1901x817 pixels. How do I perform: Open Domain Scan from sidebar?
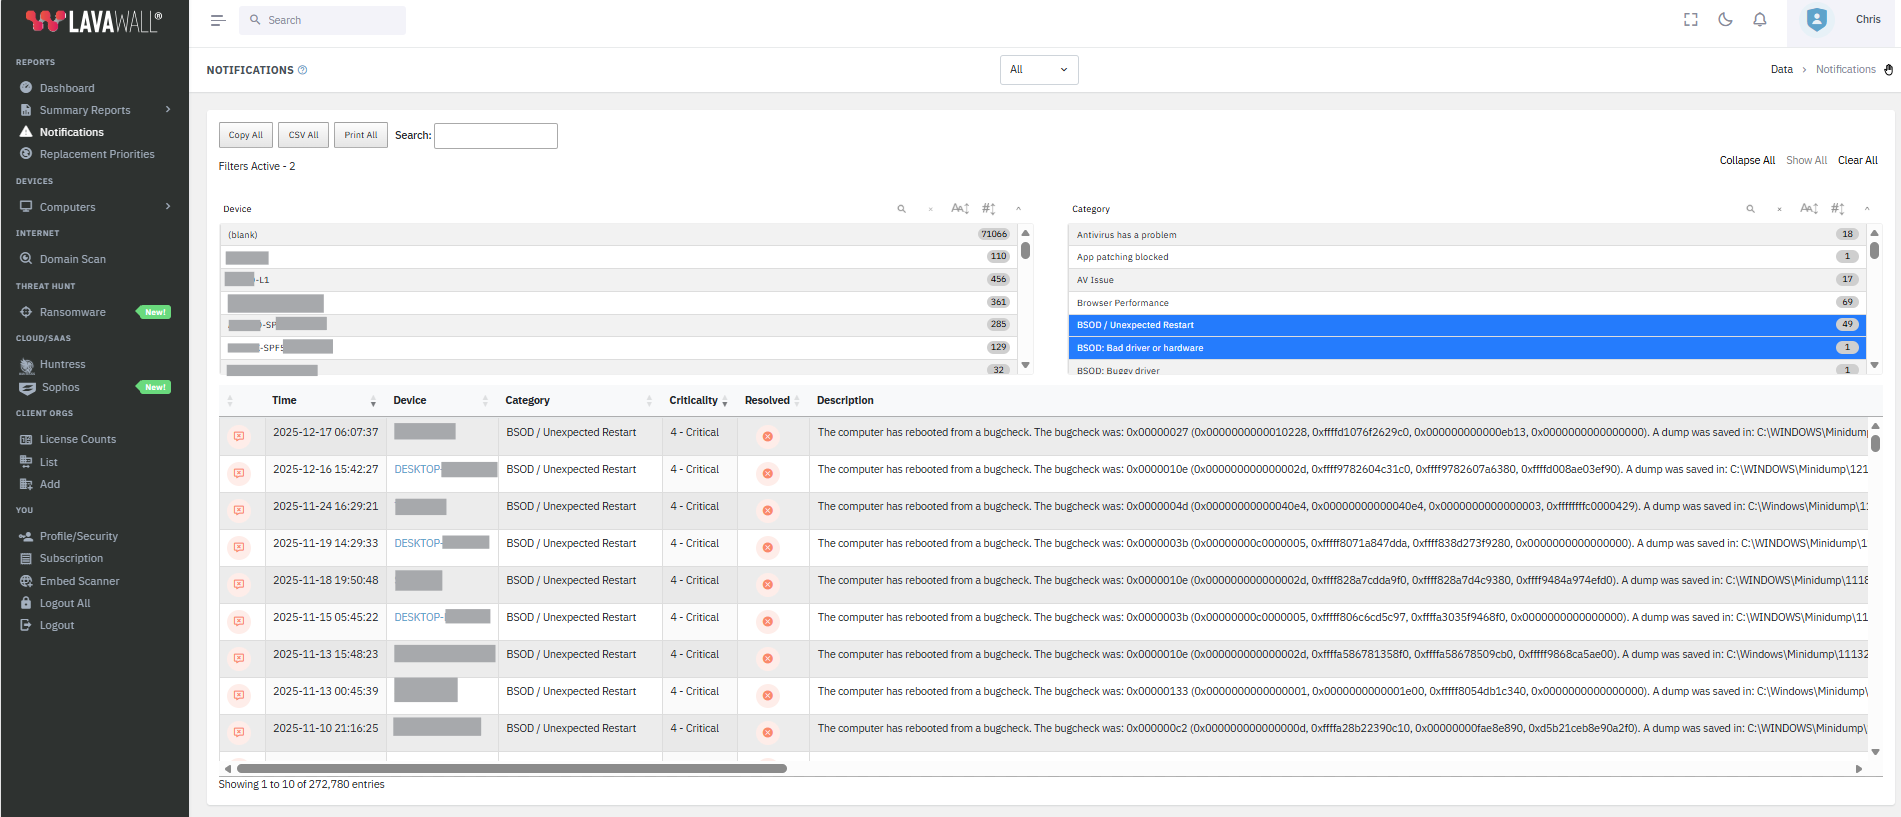72,259
